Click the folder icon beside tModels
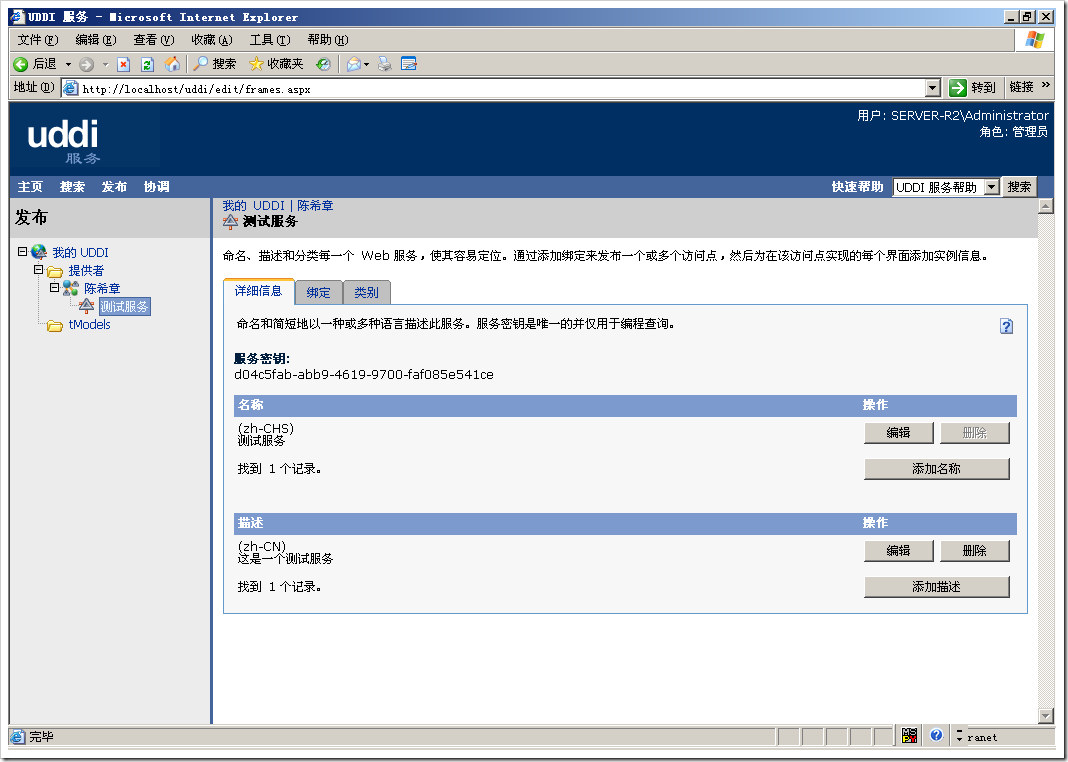 (55, 326)
